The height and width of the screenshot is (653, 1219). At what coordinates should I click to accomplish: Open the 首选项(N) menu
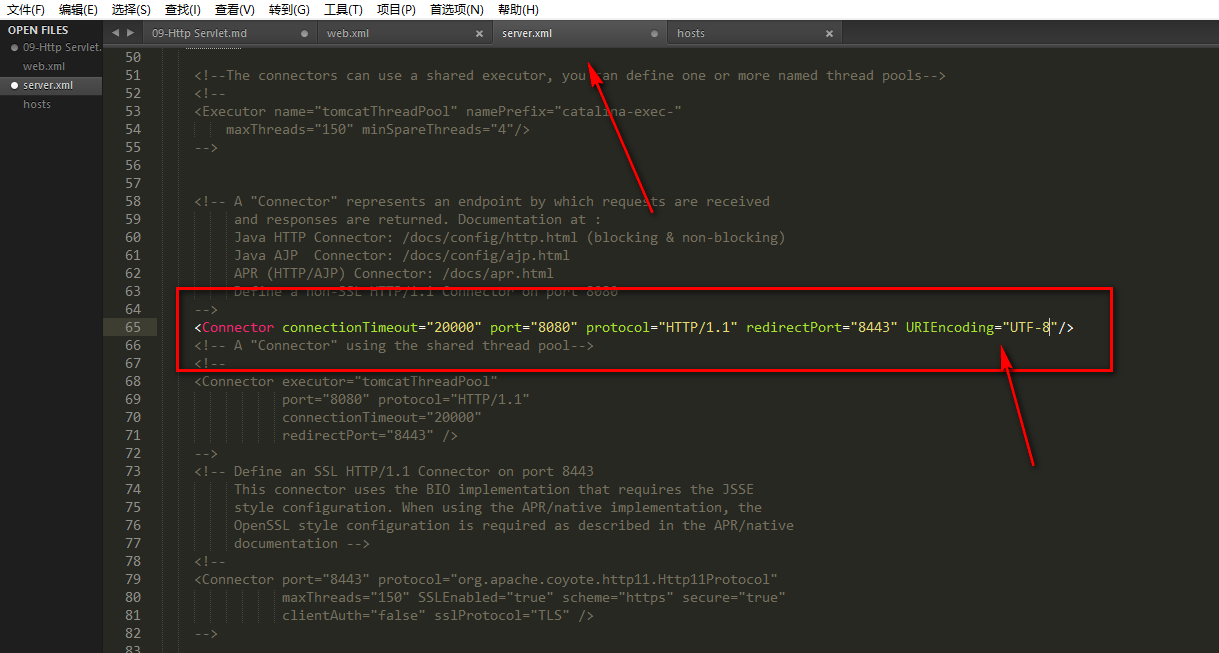(457, 9)
